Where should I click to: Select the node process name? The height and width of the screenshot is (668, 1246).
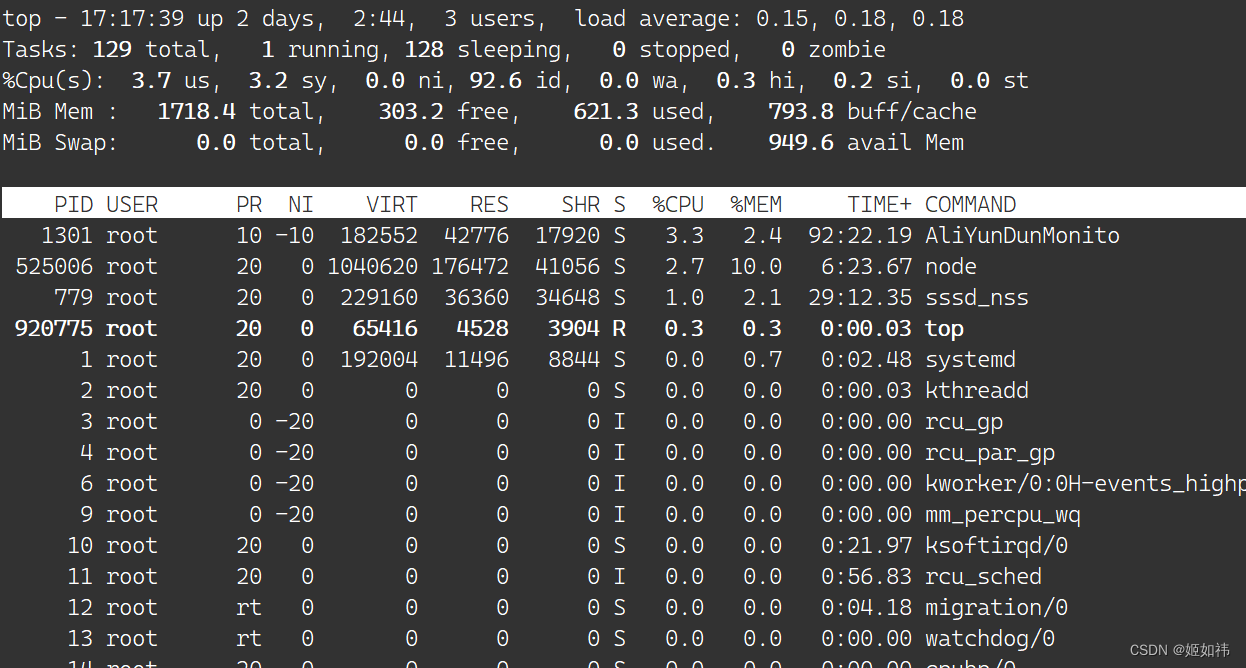[951, 267]
